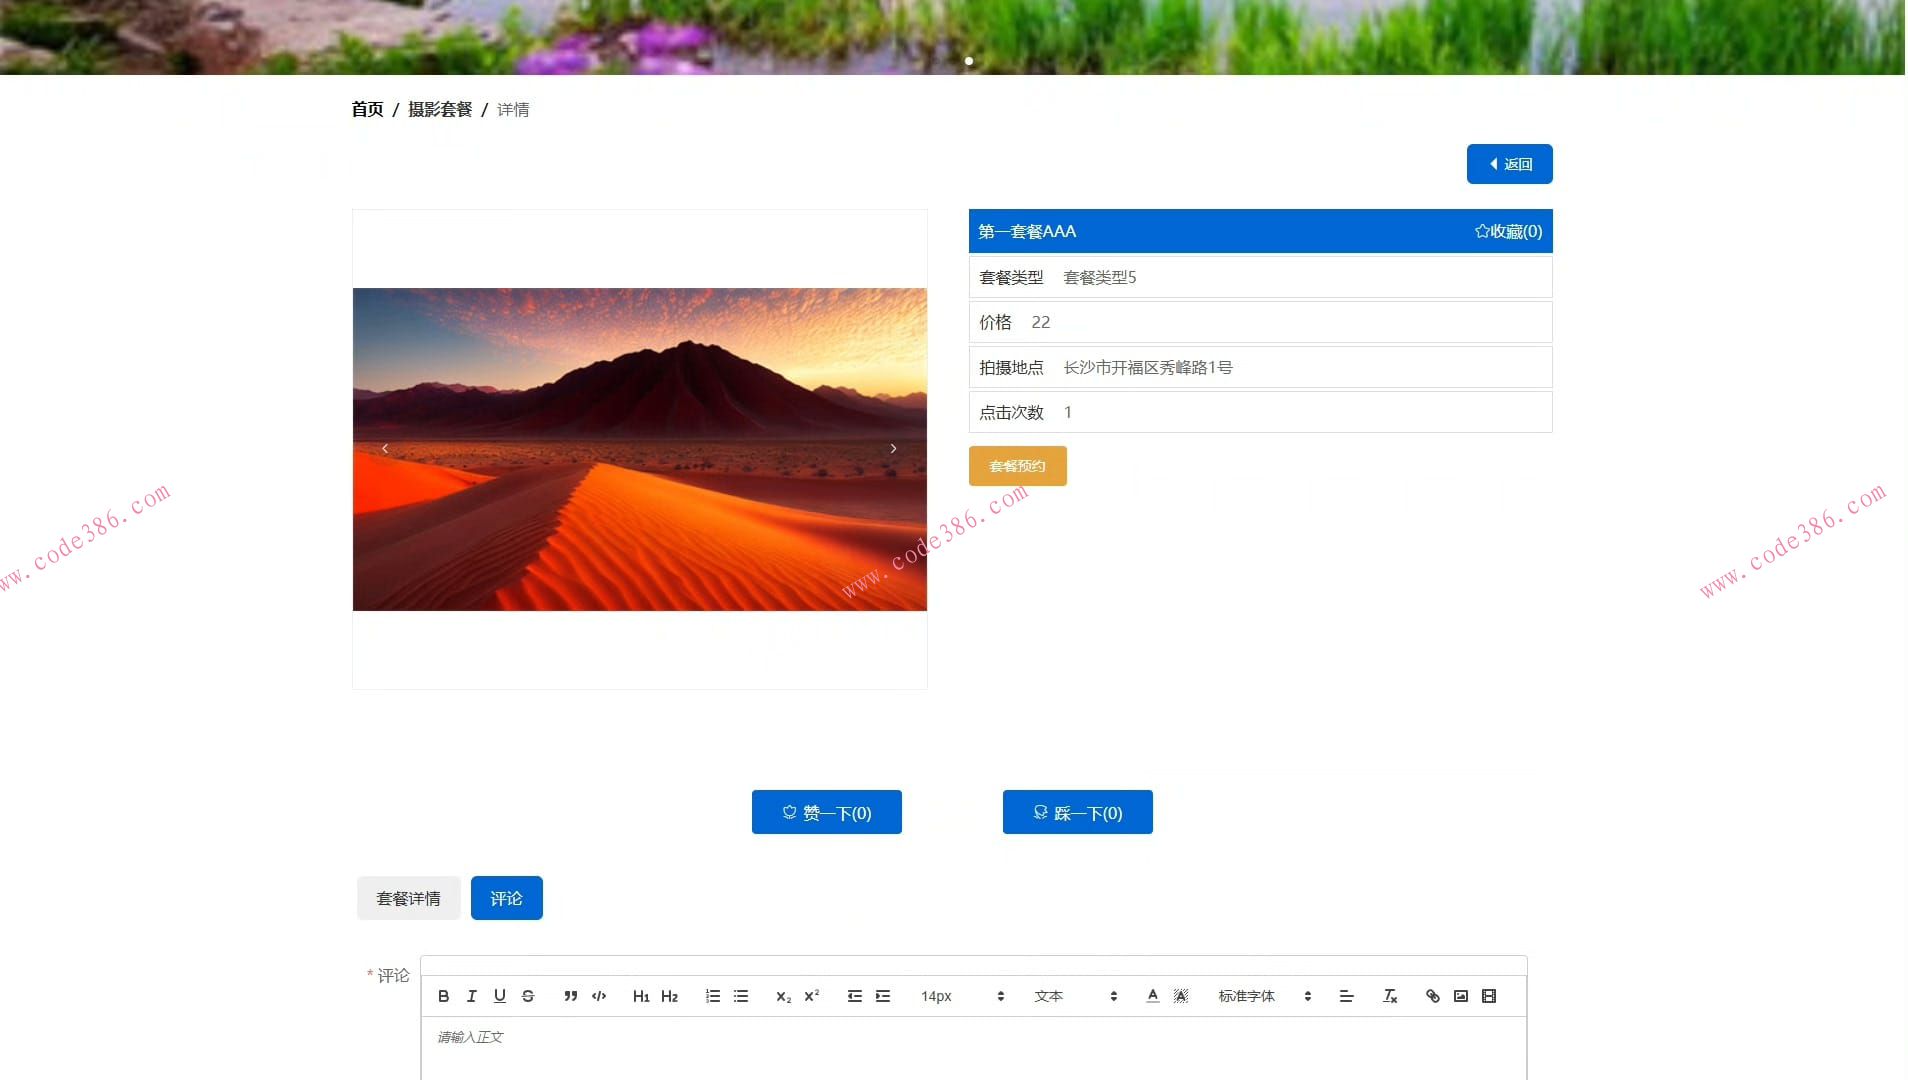
Task: Apply H1 heading in the comment editor
Action: [640, 995]
